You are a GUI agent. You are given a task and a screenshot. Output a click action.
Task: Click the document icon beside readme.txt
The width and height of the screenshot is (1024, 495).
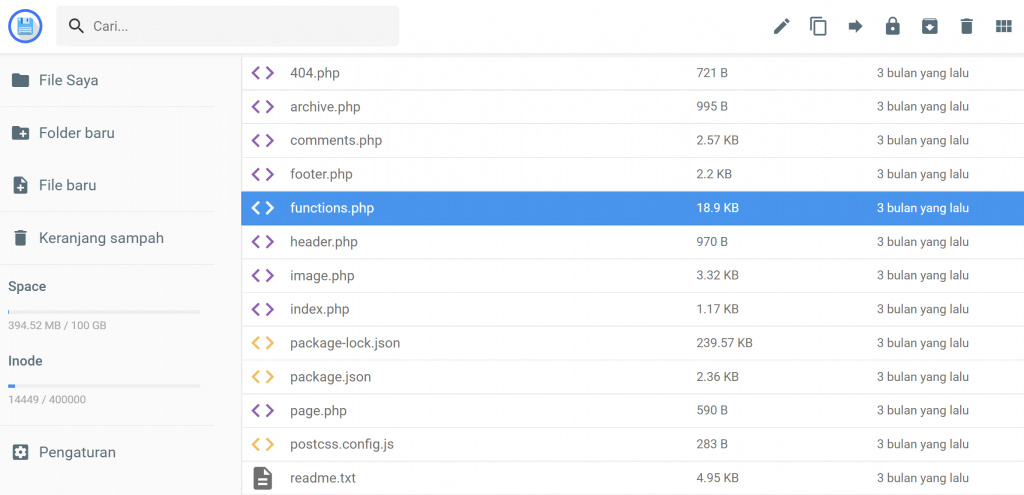[x=263, y=478]
